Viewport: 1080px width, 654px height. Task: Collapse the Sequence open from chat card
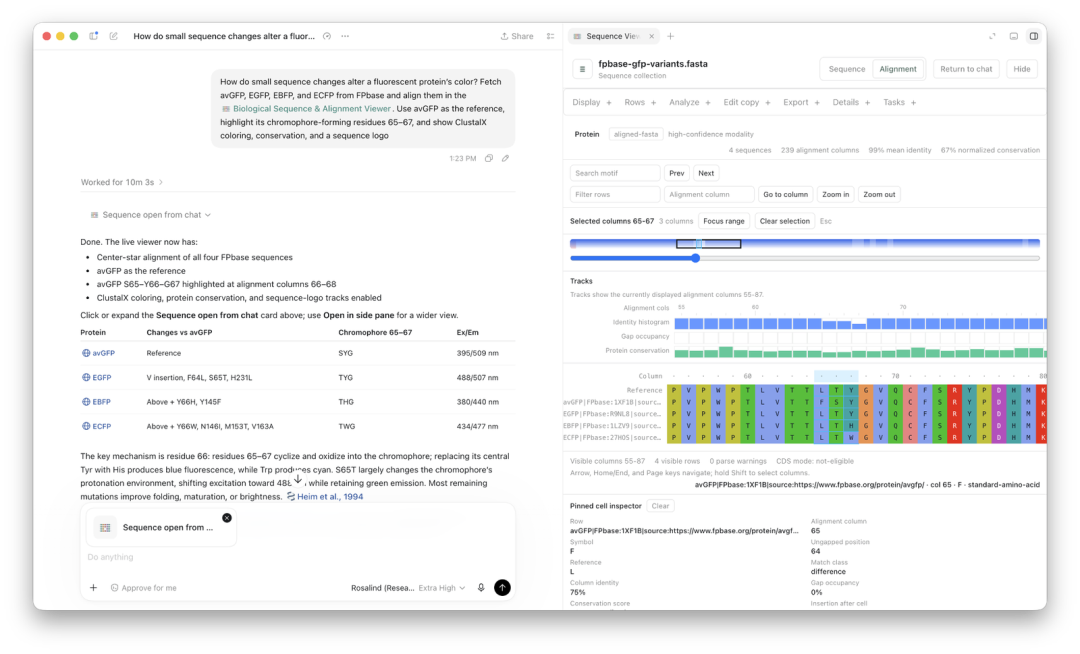pos(150,215)
